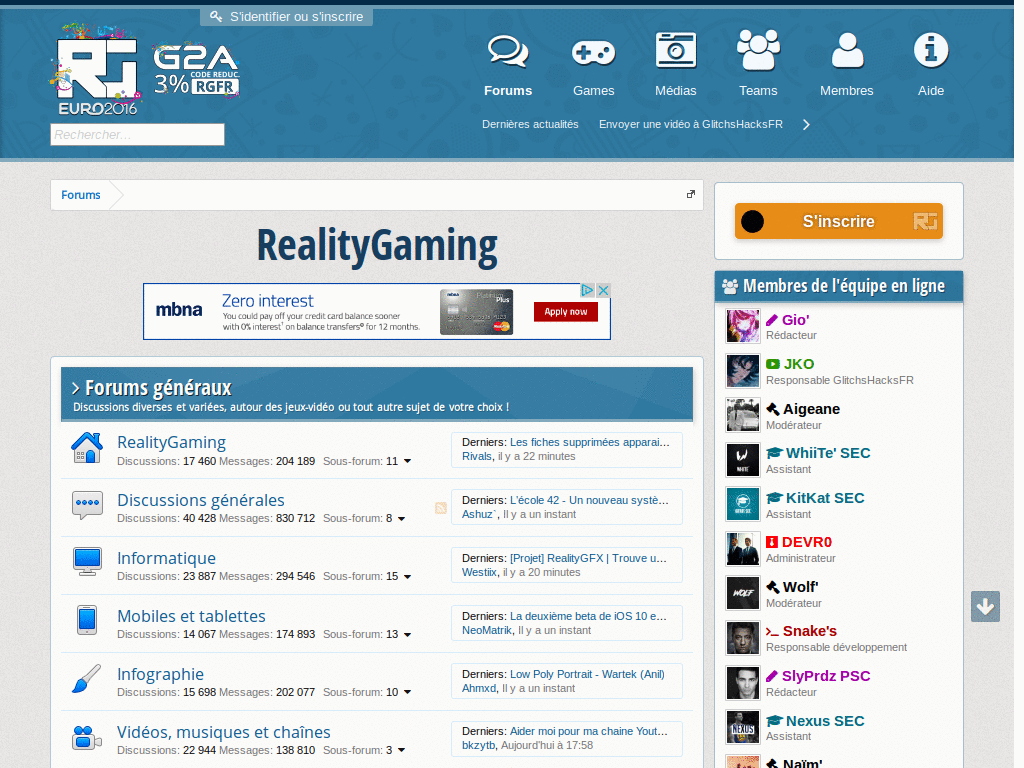Open Gio' avatar thumbnail

743,326
